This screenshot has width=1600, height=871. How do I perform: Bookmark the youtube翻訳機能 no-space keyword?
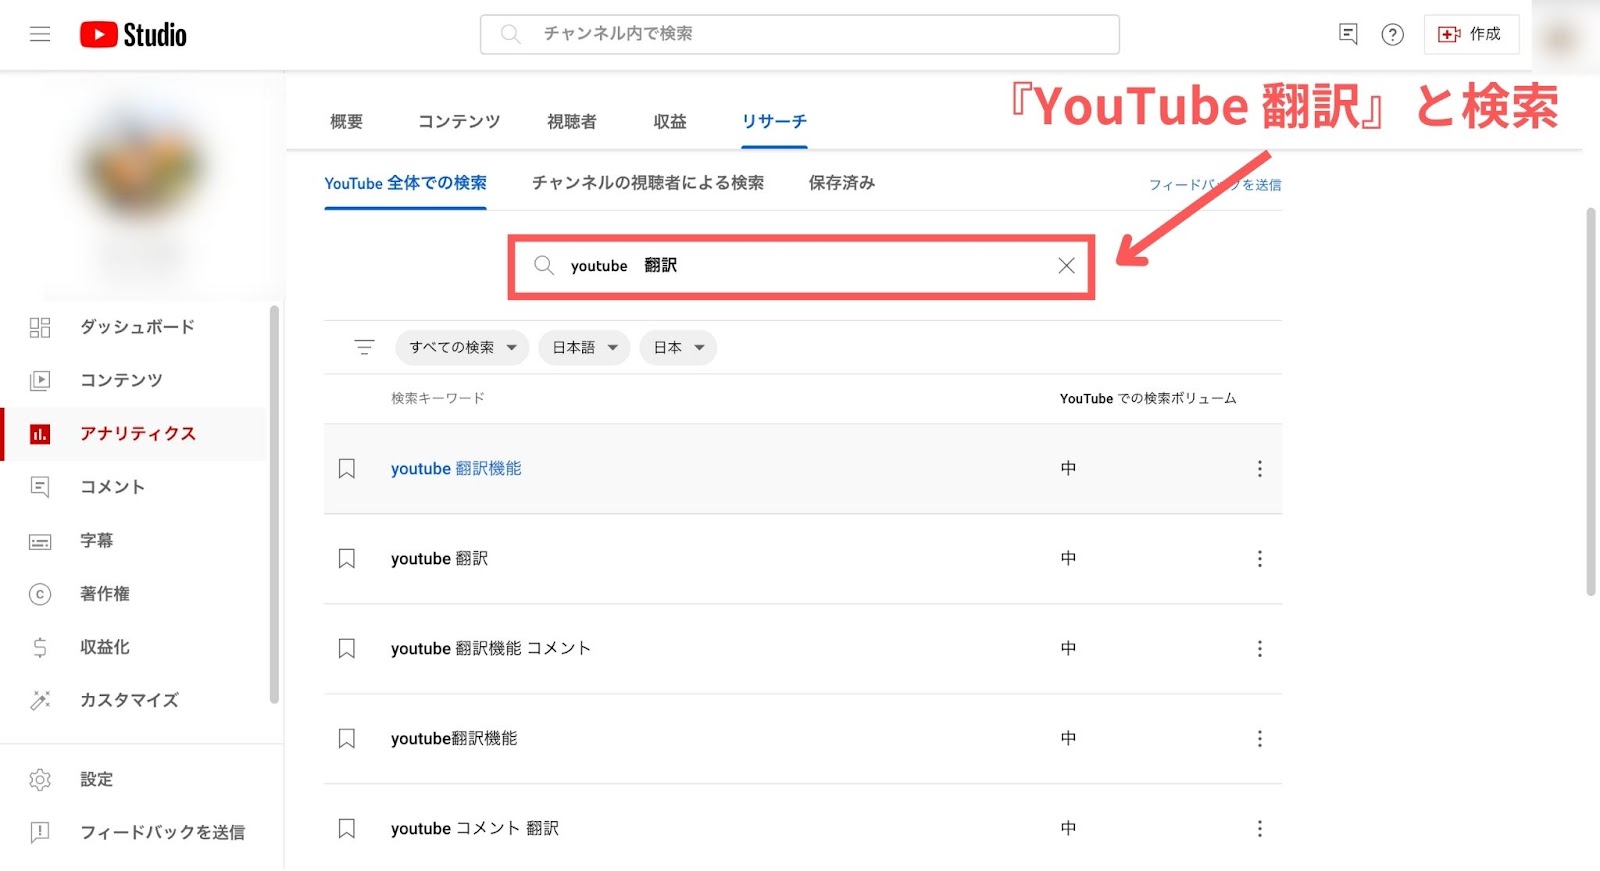tap(347, 738)
